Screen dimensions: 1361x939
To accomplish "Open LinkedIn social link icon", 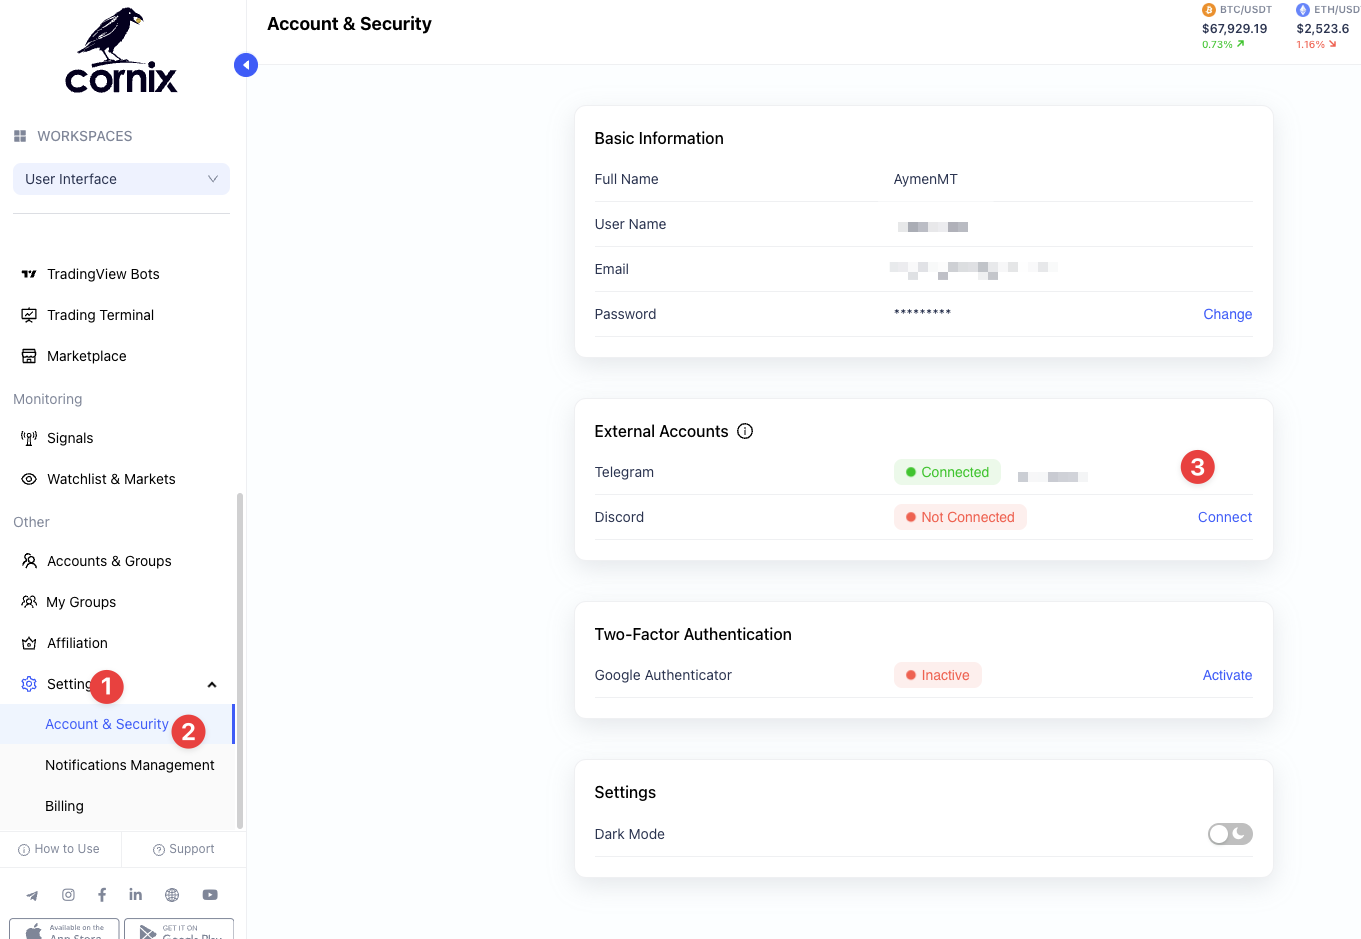I will tap(136, 895).
